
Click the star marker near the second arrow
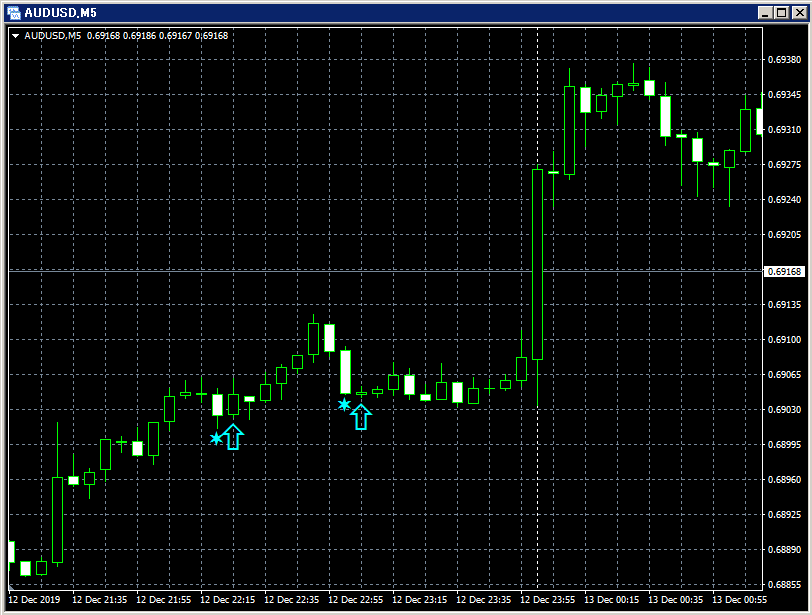344,404
